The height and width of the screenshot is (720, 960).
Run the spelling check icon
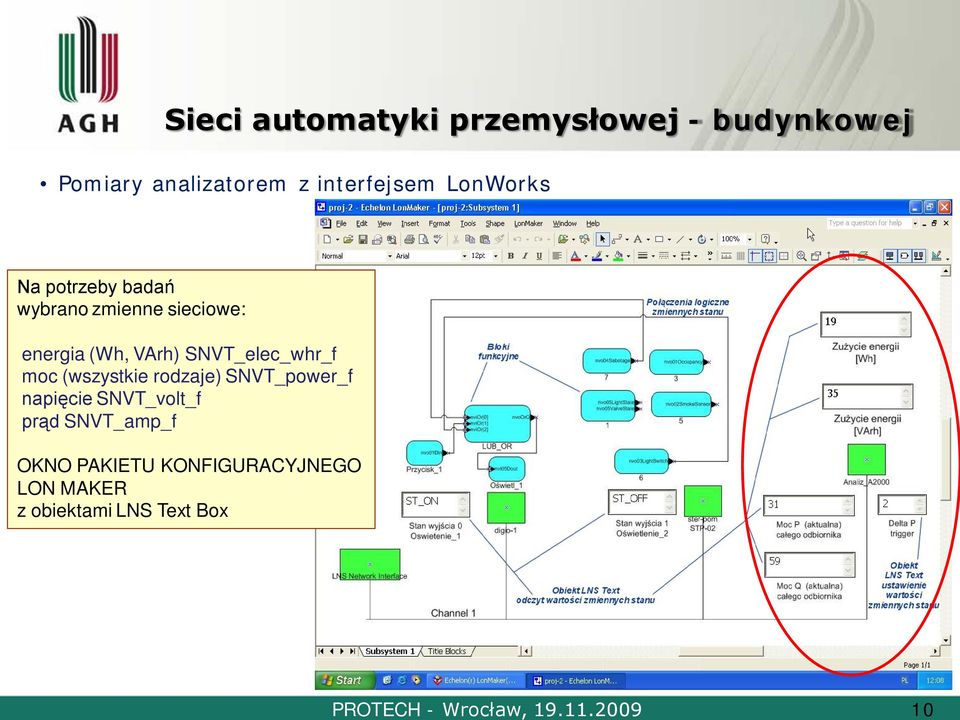click(x=438, y=239)
